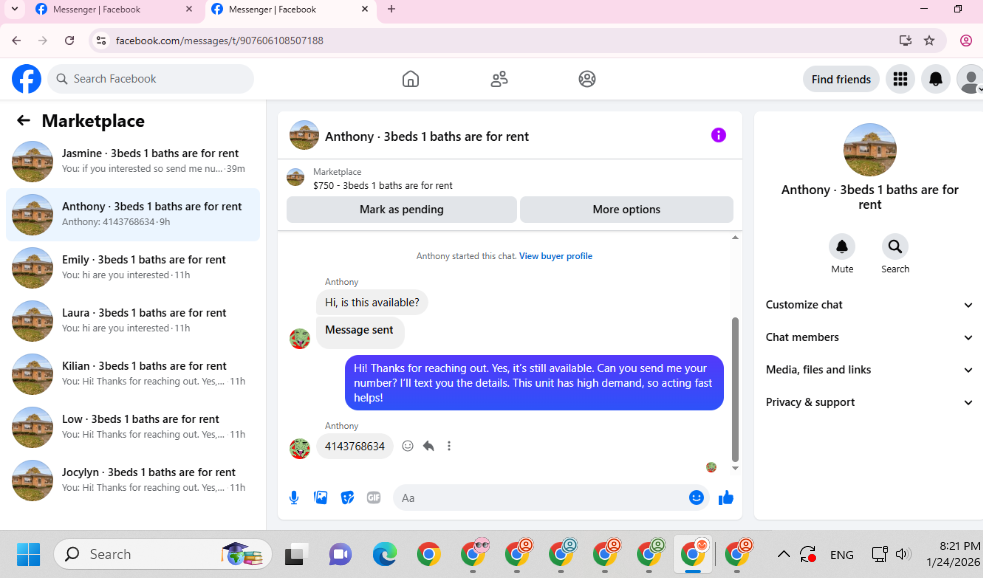Click the chat scrollbar

(x=735, y=389)
